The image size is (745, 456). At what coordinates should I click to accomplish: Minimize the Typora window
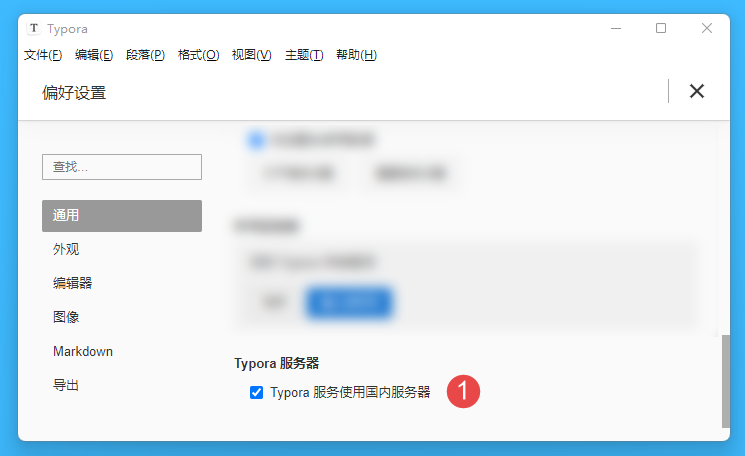pyautogui.click(x=616, y=28)
